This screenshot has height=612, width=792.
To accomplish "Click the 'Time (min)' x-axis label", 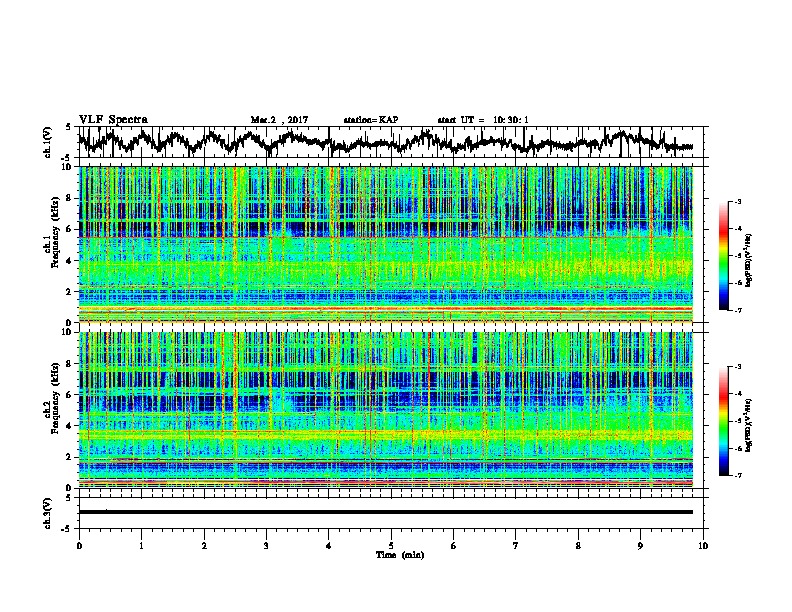I will 400,555.
